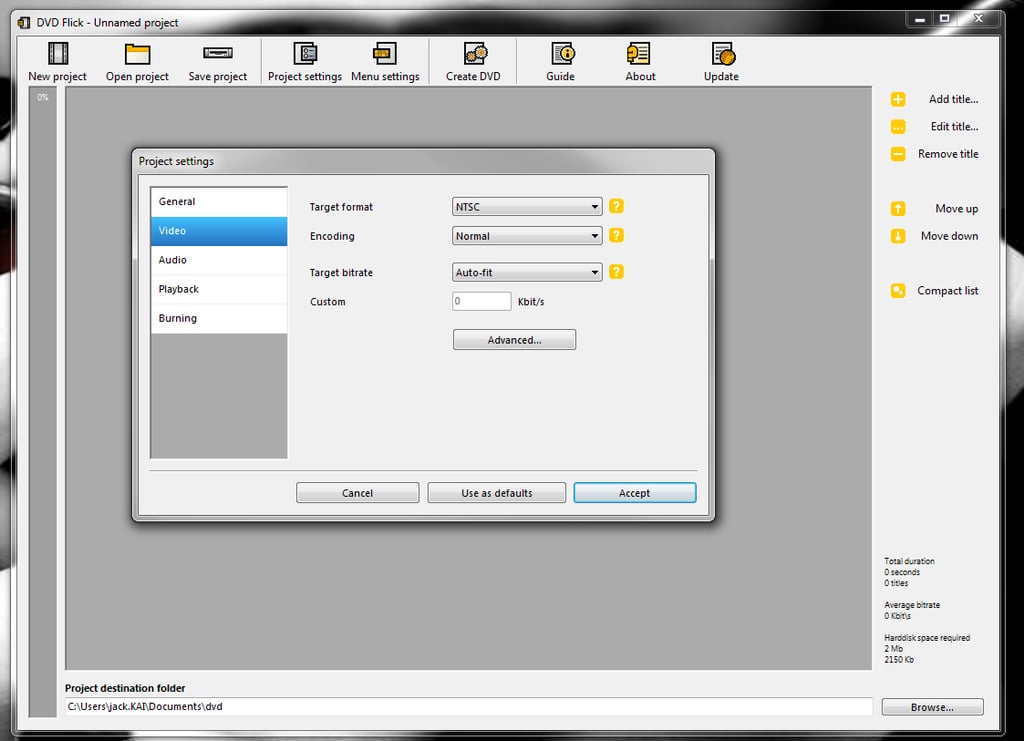Select the General settings tab
This screenshot has width=1024, height=741.
pos(219,202)
